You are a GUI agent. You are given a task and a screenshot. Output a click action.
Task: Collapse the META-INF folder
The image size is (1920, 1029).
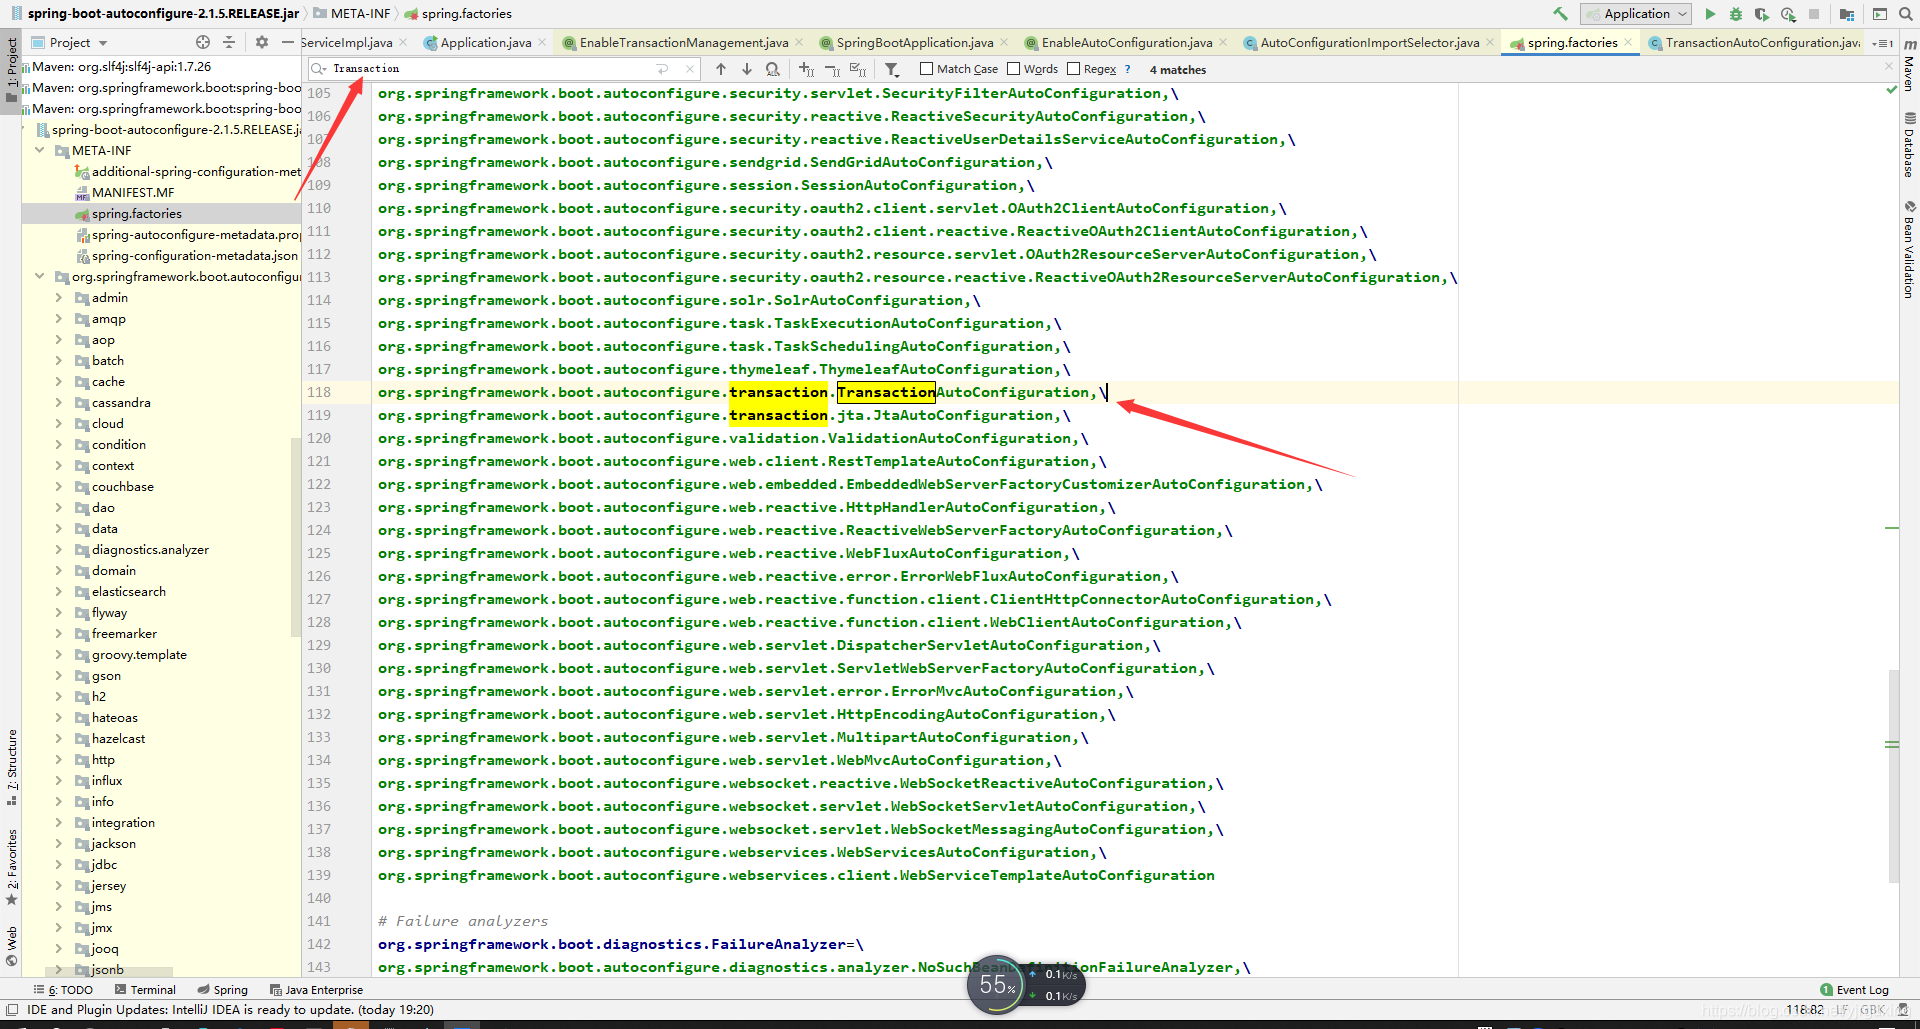click(x=40, y=151)
